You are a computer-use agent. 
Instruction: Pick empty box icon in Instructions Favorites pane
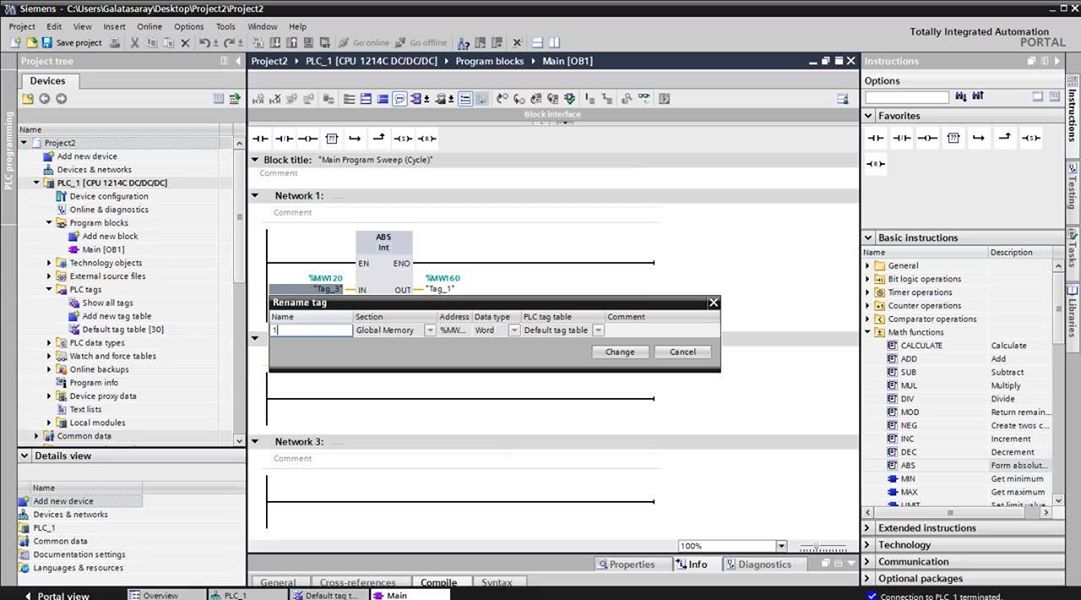click(x=953, y=138)
